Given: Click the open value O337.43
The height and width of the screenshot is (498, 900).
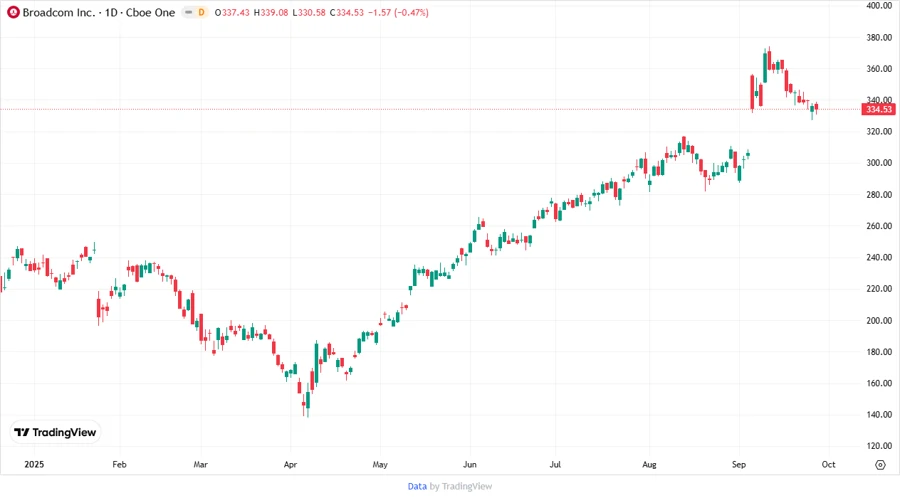Looking at the screenshot, I should [232, 13].
